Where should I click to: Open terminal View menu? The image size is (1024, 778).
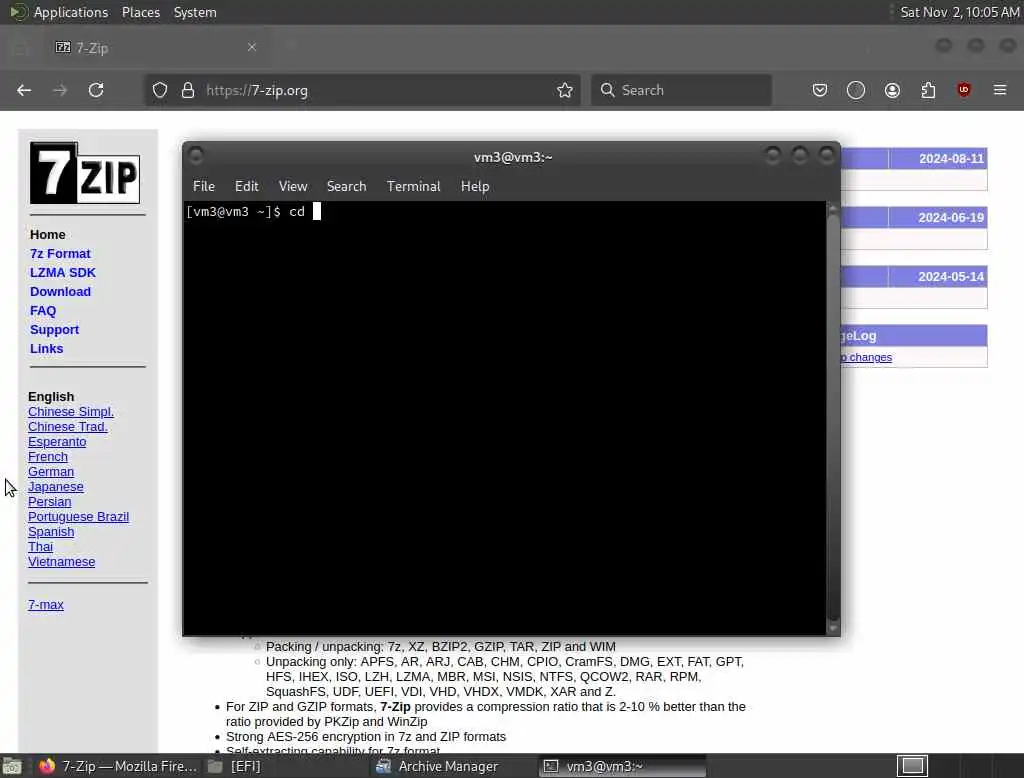click(293, 186)
